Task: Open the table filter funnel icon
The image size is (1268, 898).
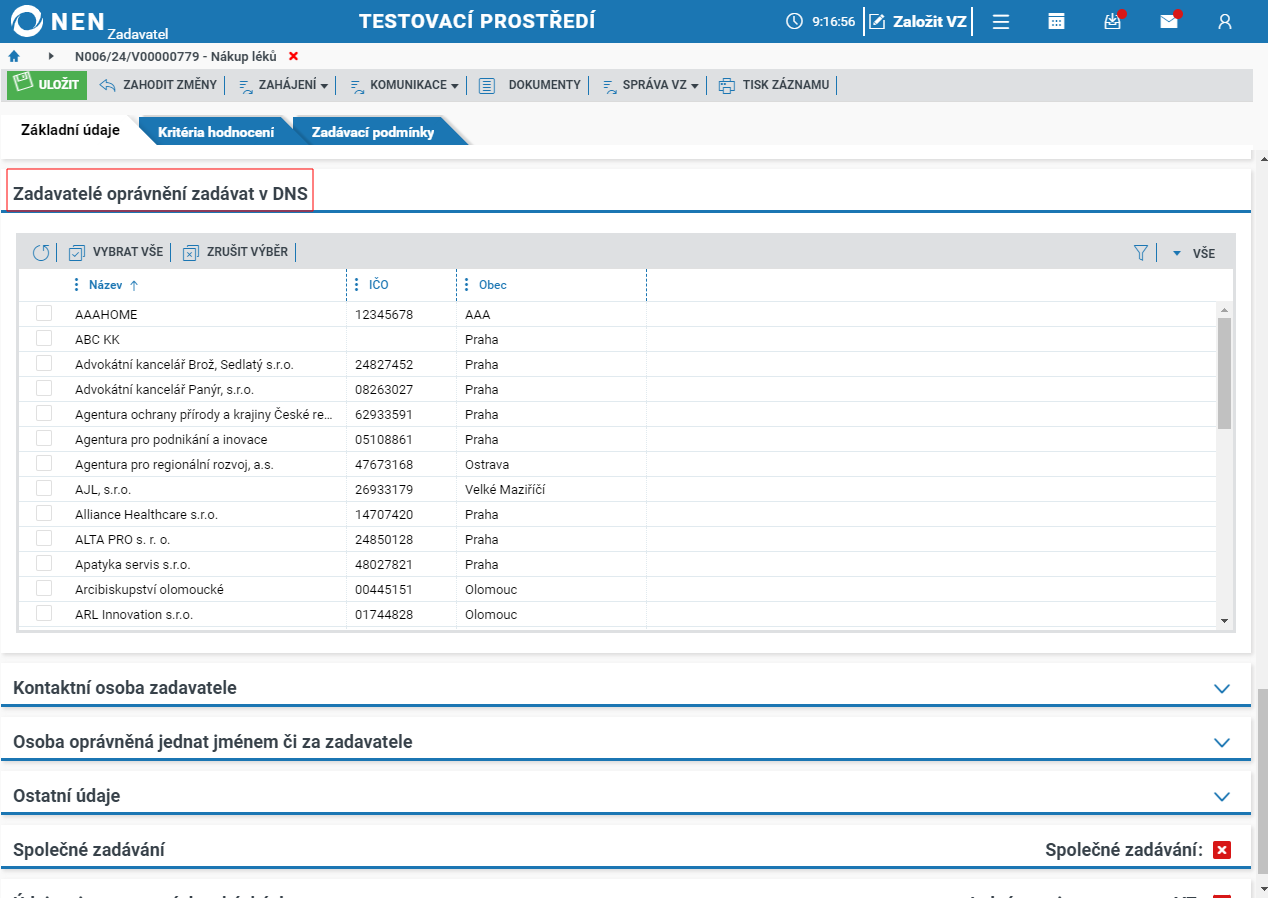Action: [x=1141, y=253]
